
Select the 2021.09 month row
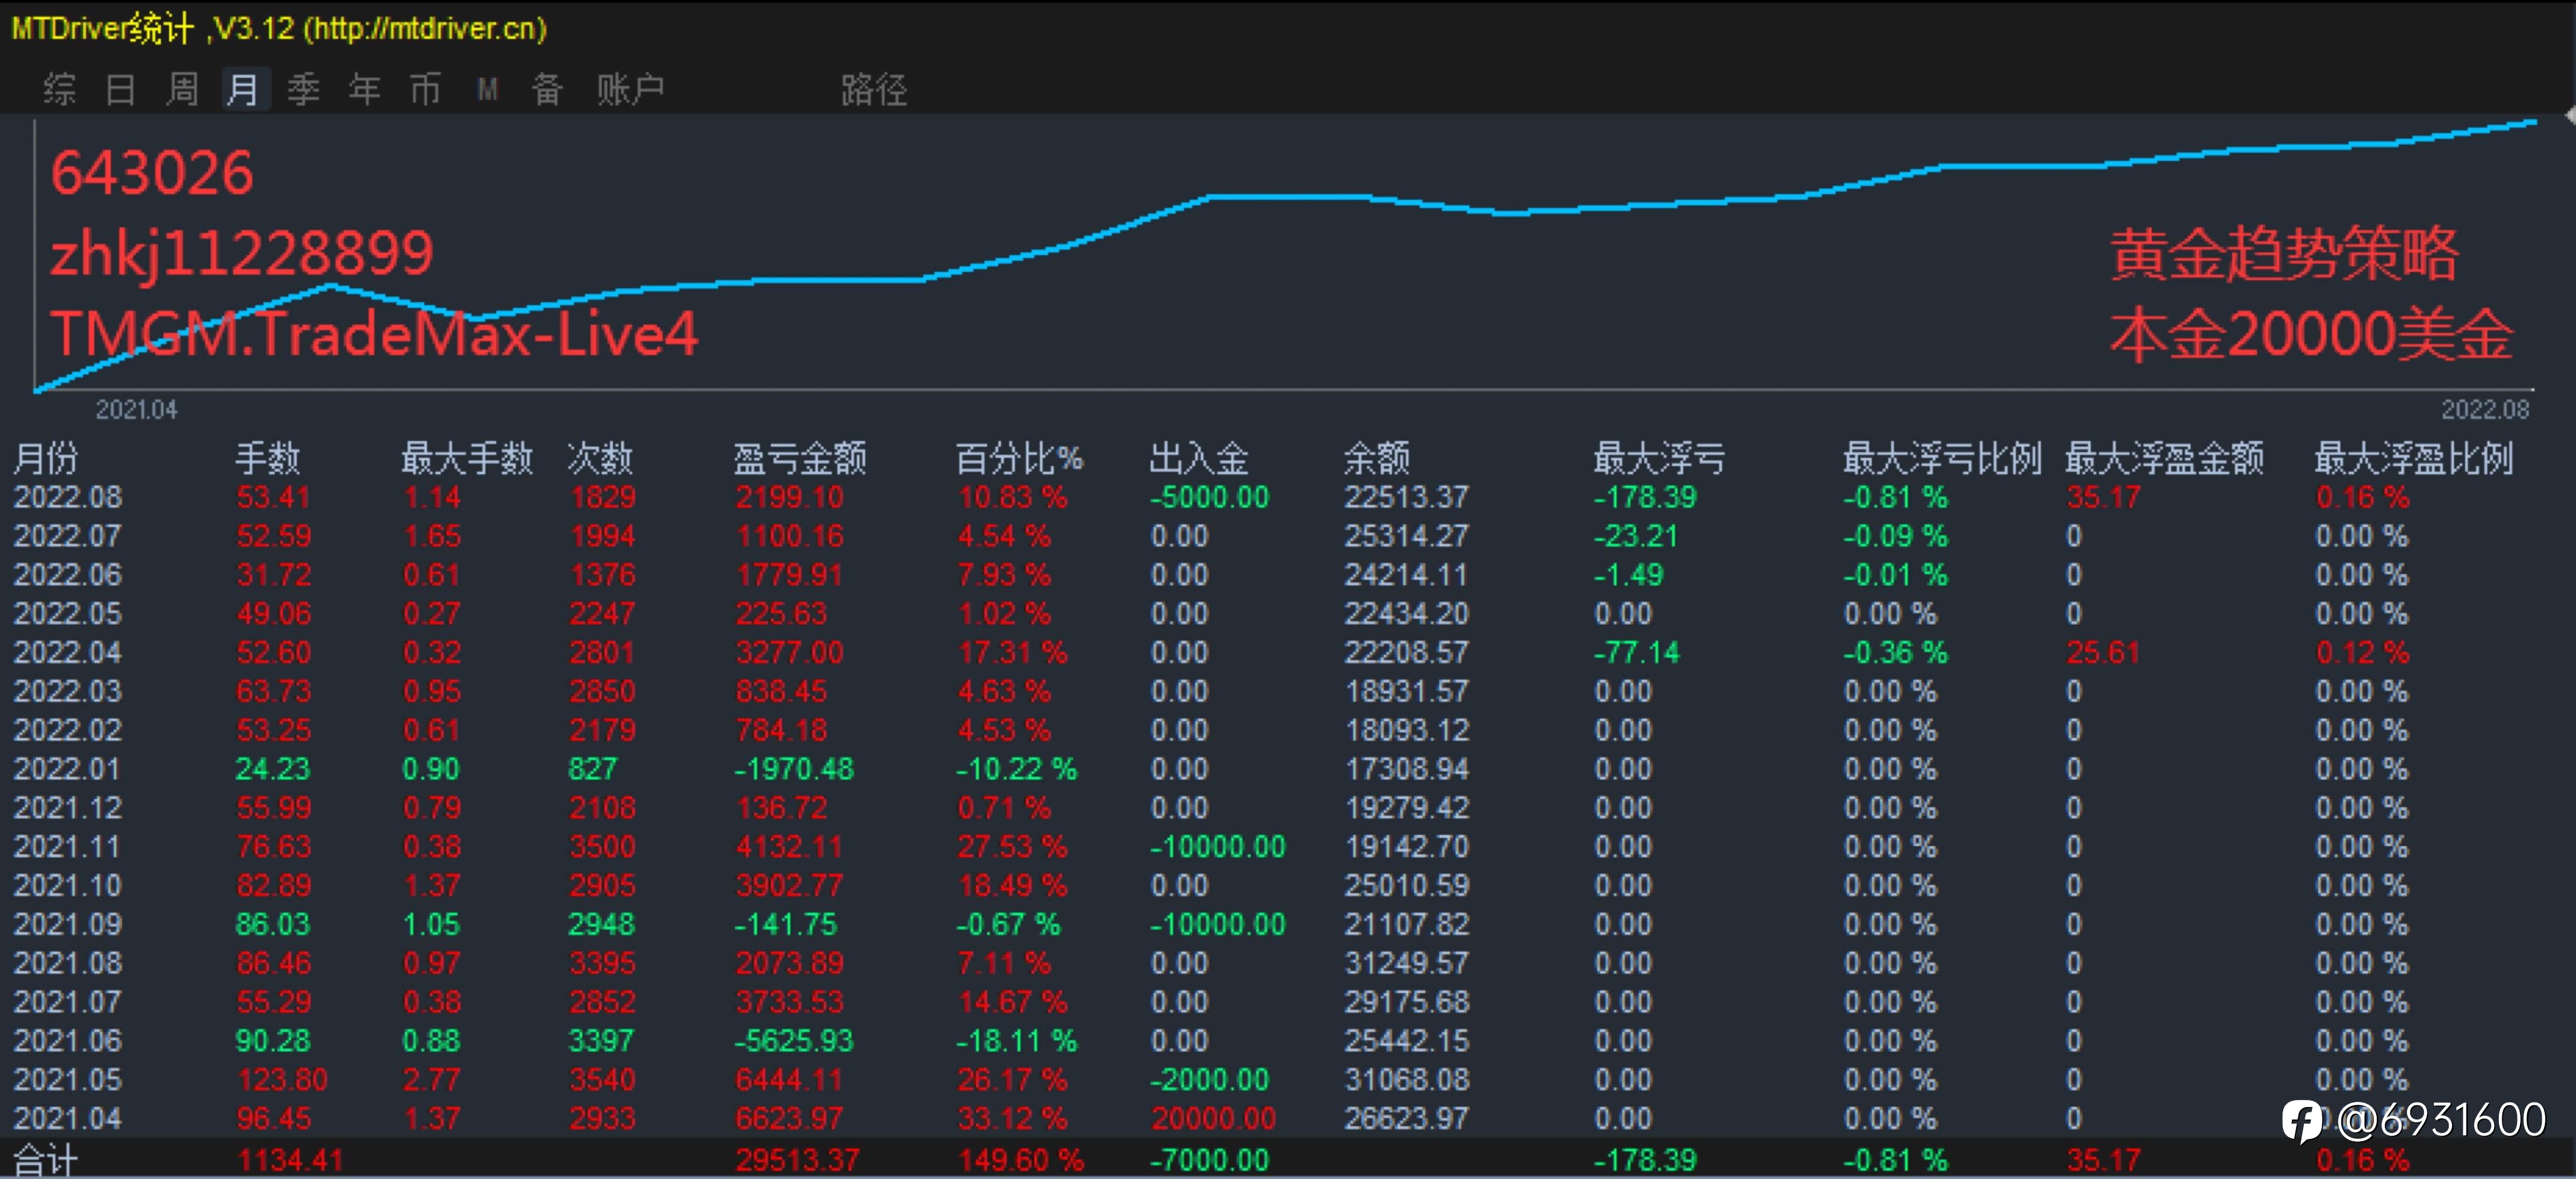coord(1288,924)
